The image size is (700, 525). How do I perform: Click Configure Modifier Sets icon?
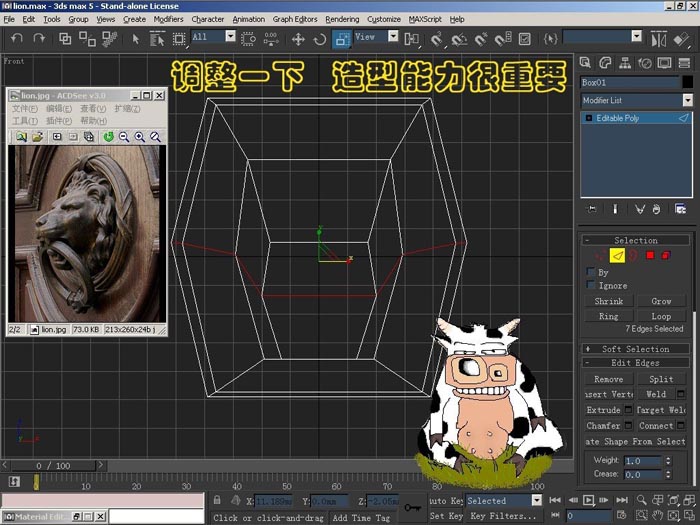[680, 209]
